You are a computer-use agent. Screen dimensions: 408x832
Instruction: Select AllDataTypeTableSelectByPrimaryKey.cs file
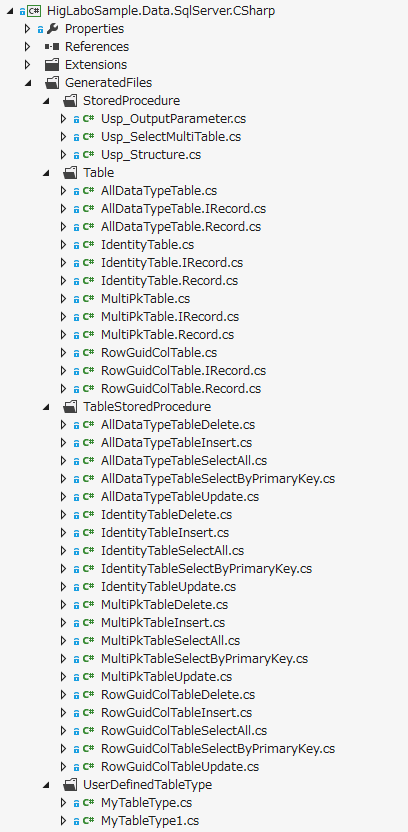(218, 479)
